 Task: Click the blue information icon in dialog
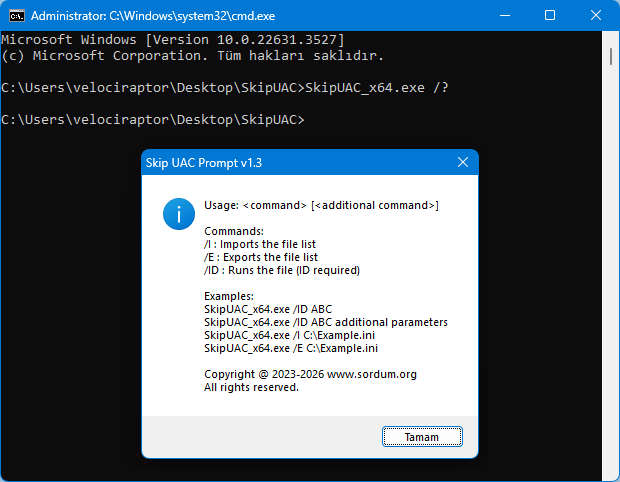tap(179, 214)
